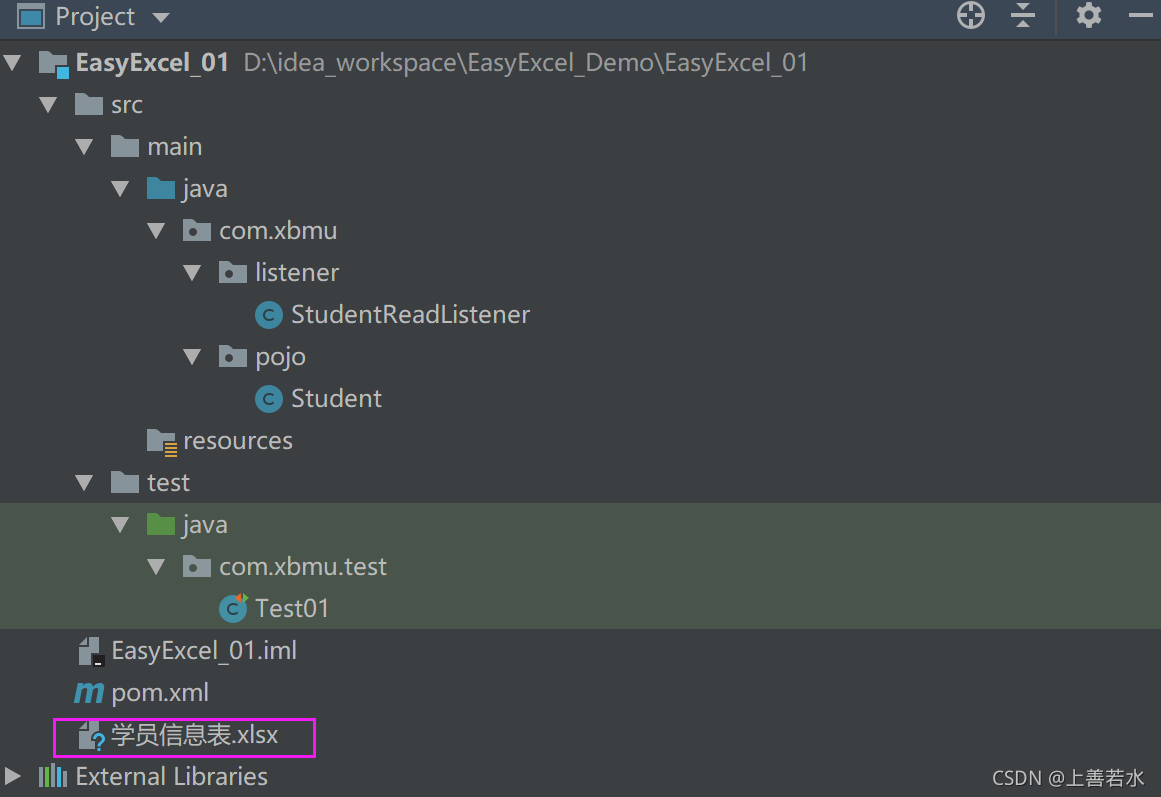Collapse the pojo package arrow
The width and height of the screenshot is (1161, 797).
point(193,357)
